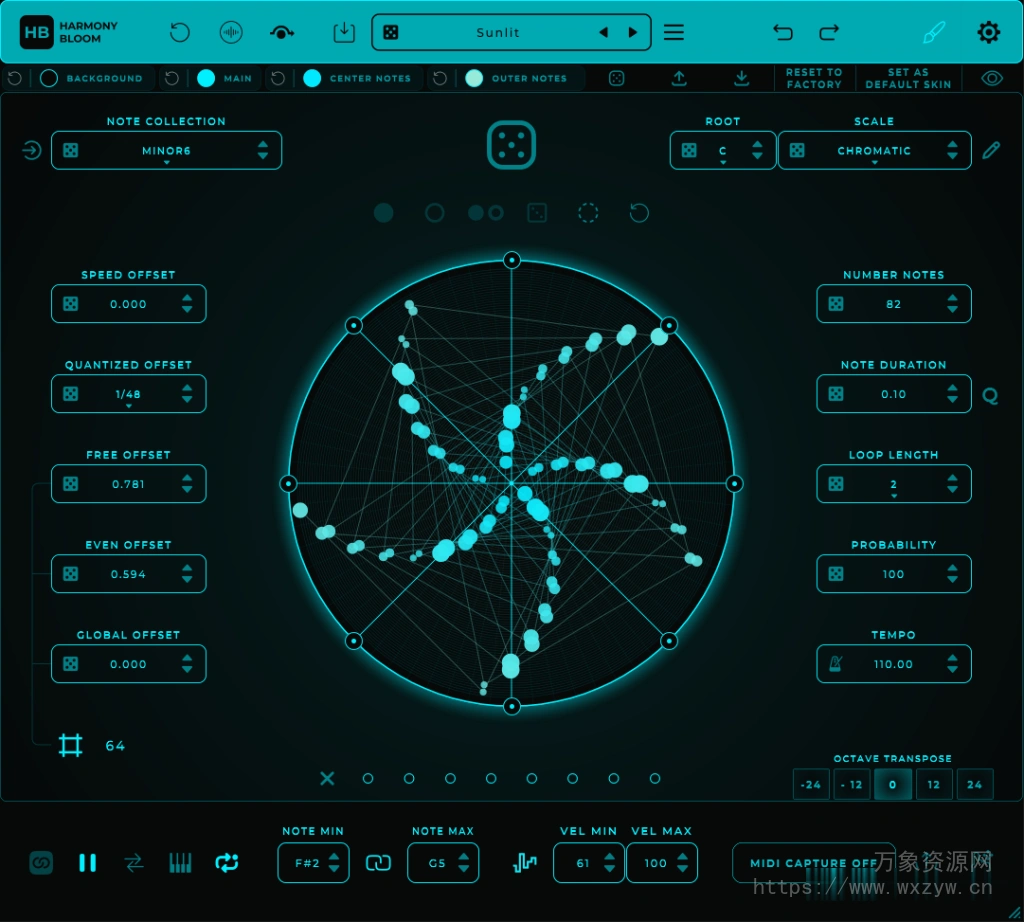The height and width of the screenshot is (922, 1024).
Task: Click the loop repeat icon in bottom toolbar
Action: (x=227, y=862)
